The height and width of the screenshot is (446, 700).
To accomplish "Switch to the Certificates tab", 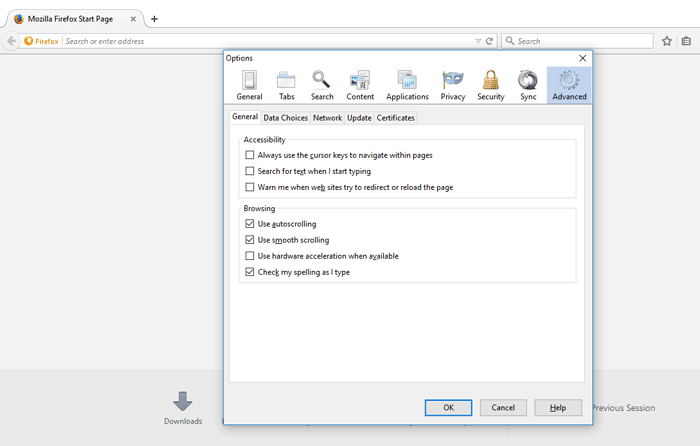I will [x=396, y=118].
